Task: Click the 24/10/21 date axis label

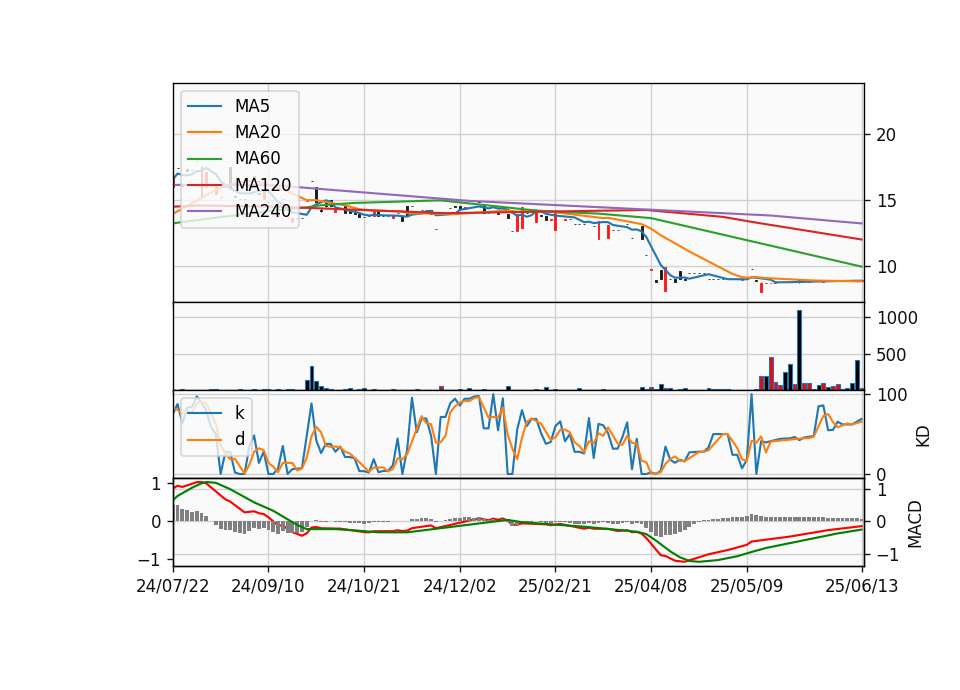Action: click(364, 586)
